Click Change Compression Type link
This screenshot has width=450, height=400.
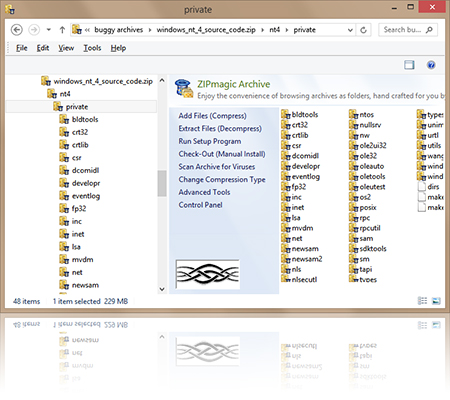point(222,179)
